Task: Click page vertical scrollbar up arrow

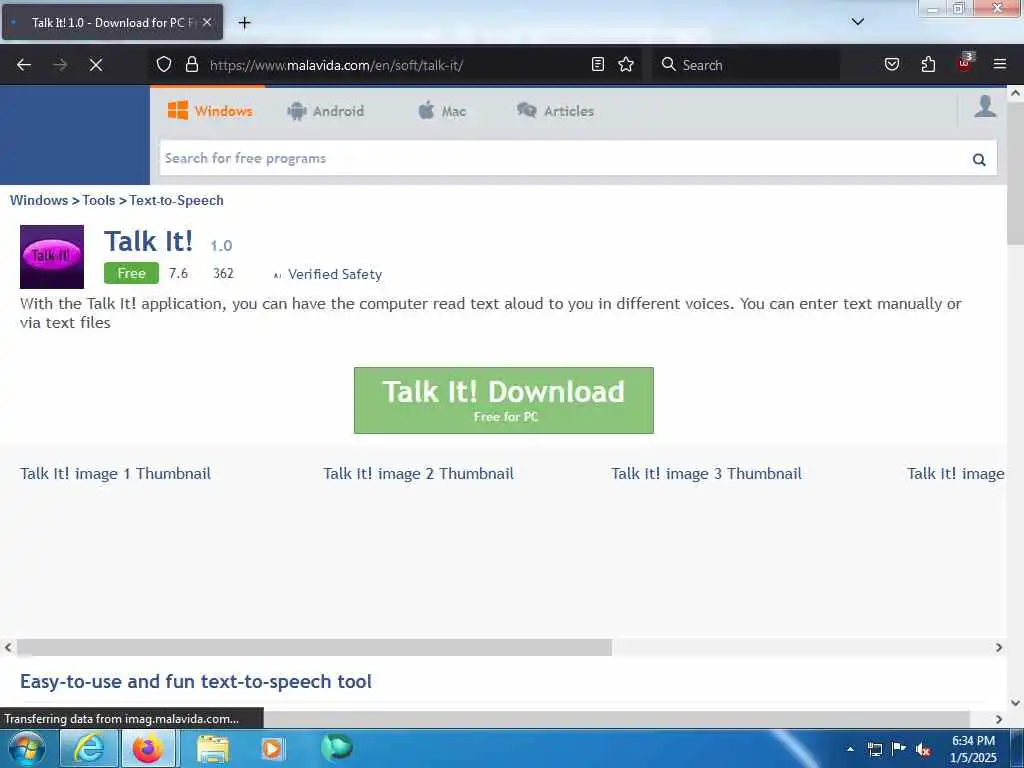Action: click(1016, 93)
